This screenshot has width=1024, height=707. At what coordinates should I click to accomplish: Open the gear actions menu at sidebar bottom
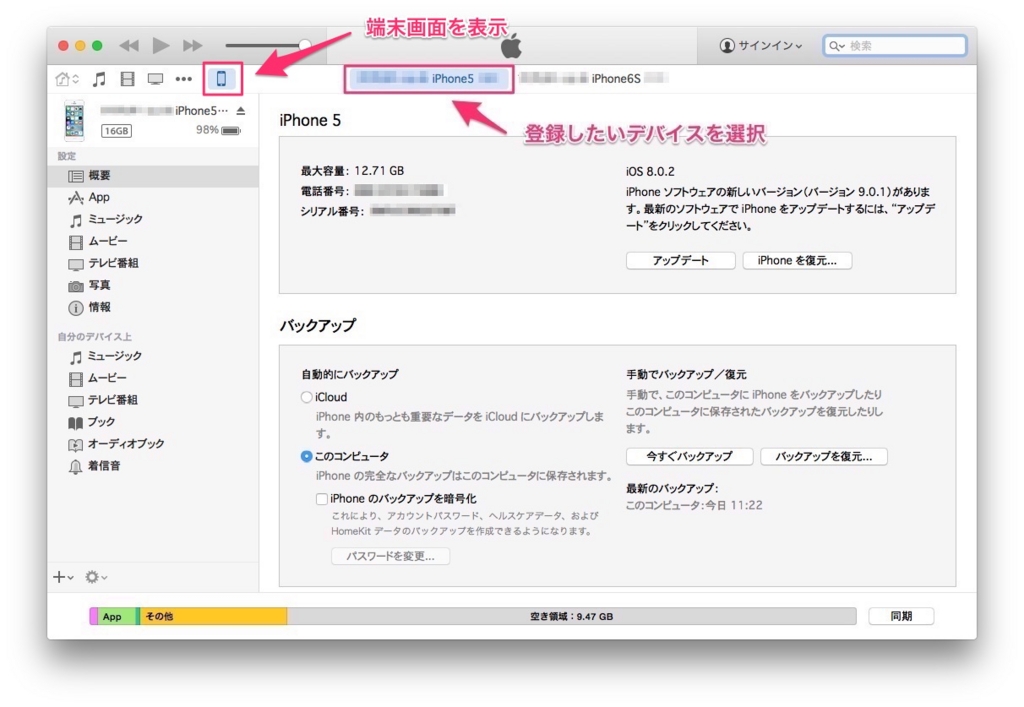click(96, 577)
